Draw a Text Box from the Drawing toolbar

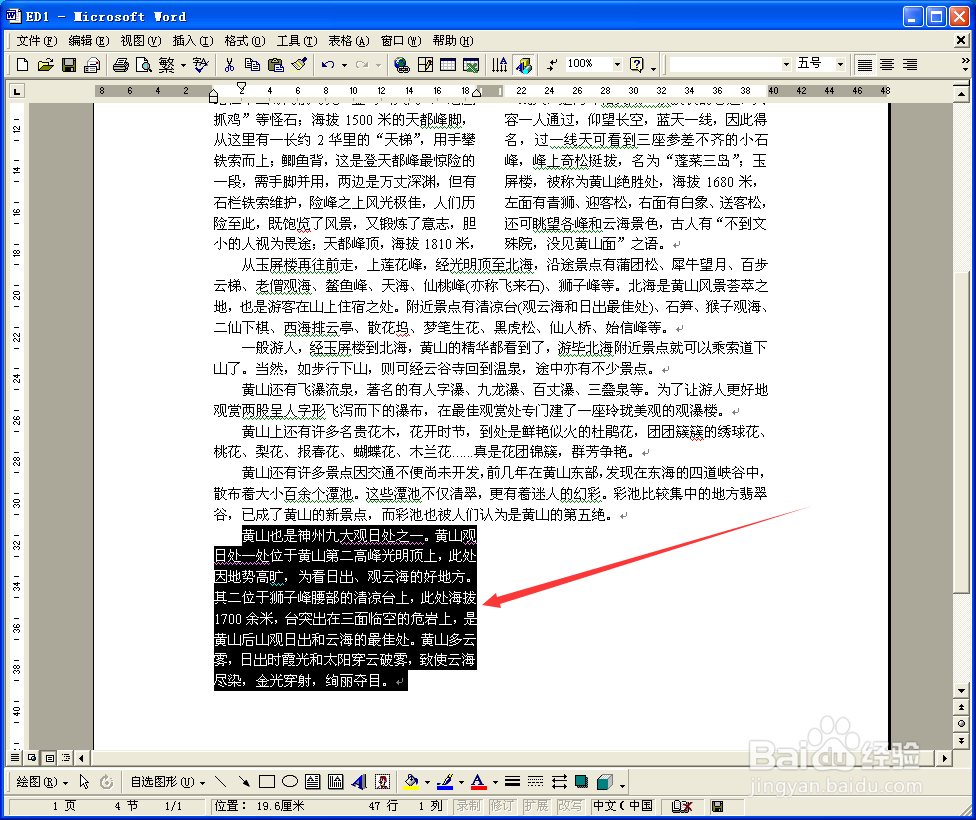tap(310, 781)
